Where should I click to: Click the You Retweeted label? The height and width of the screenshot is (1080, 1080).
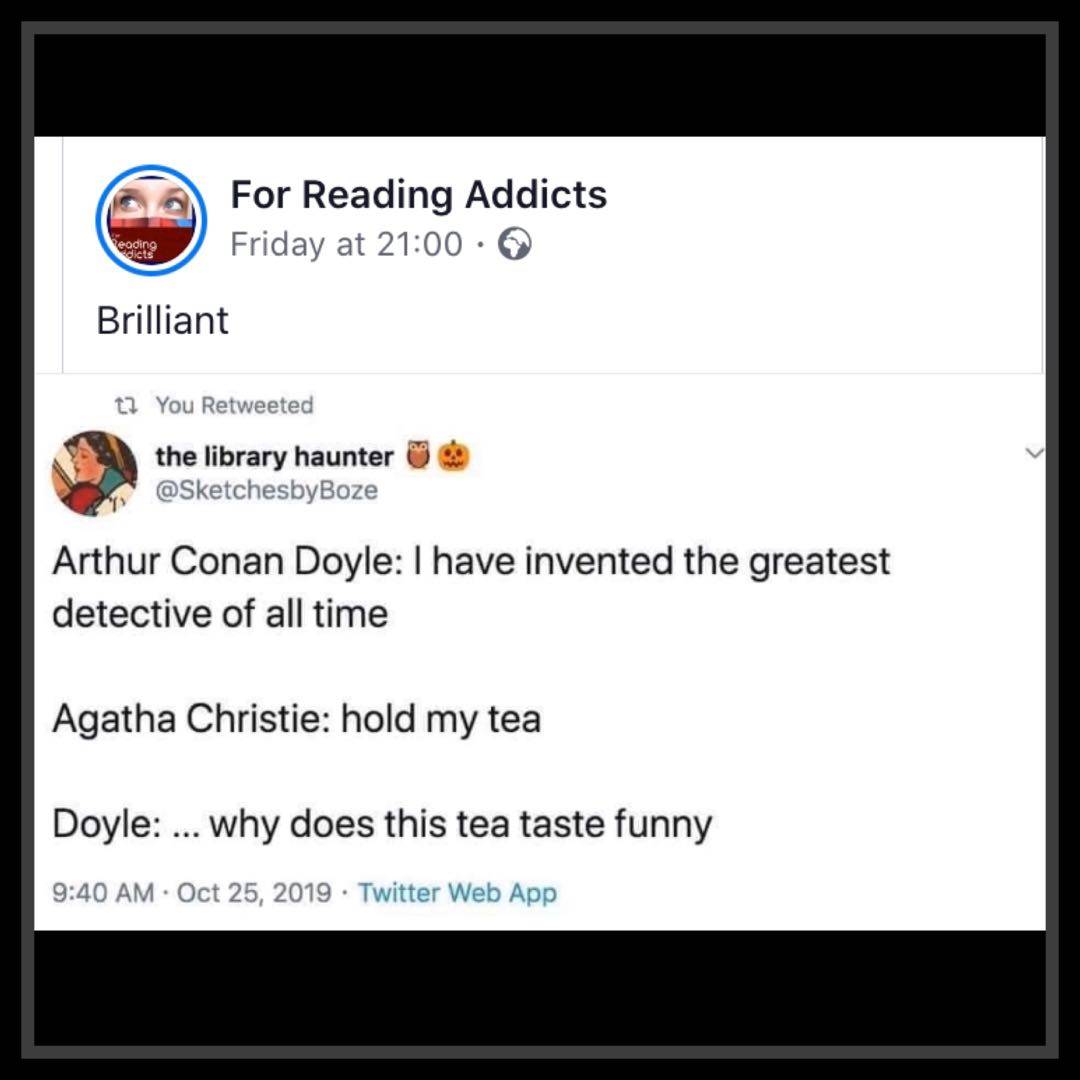pyautogui.click(x=234, y=406)
